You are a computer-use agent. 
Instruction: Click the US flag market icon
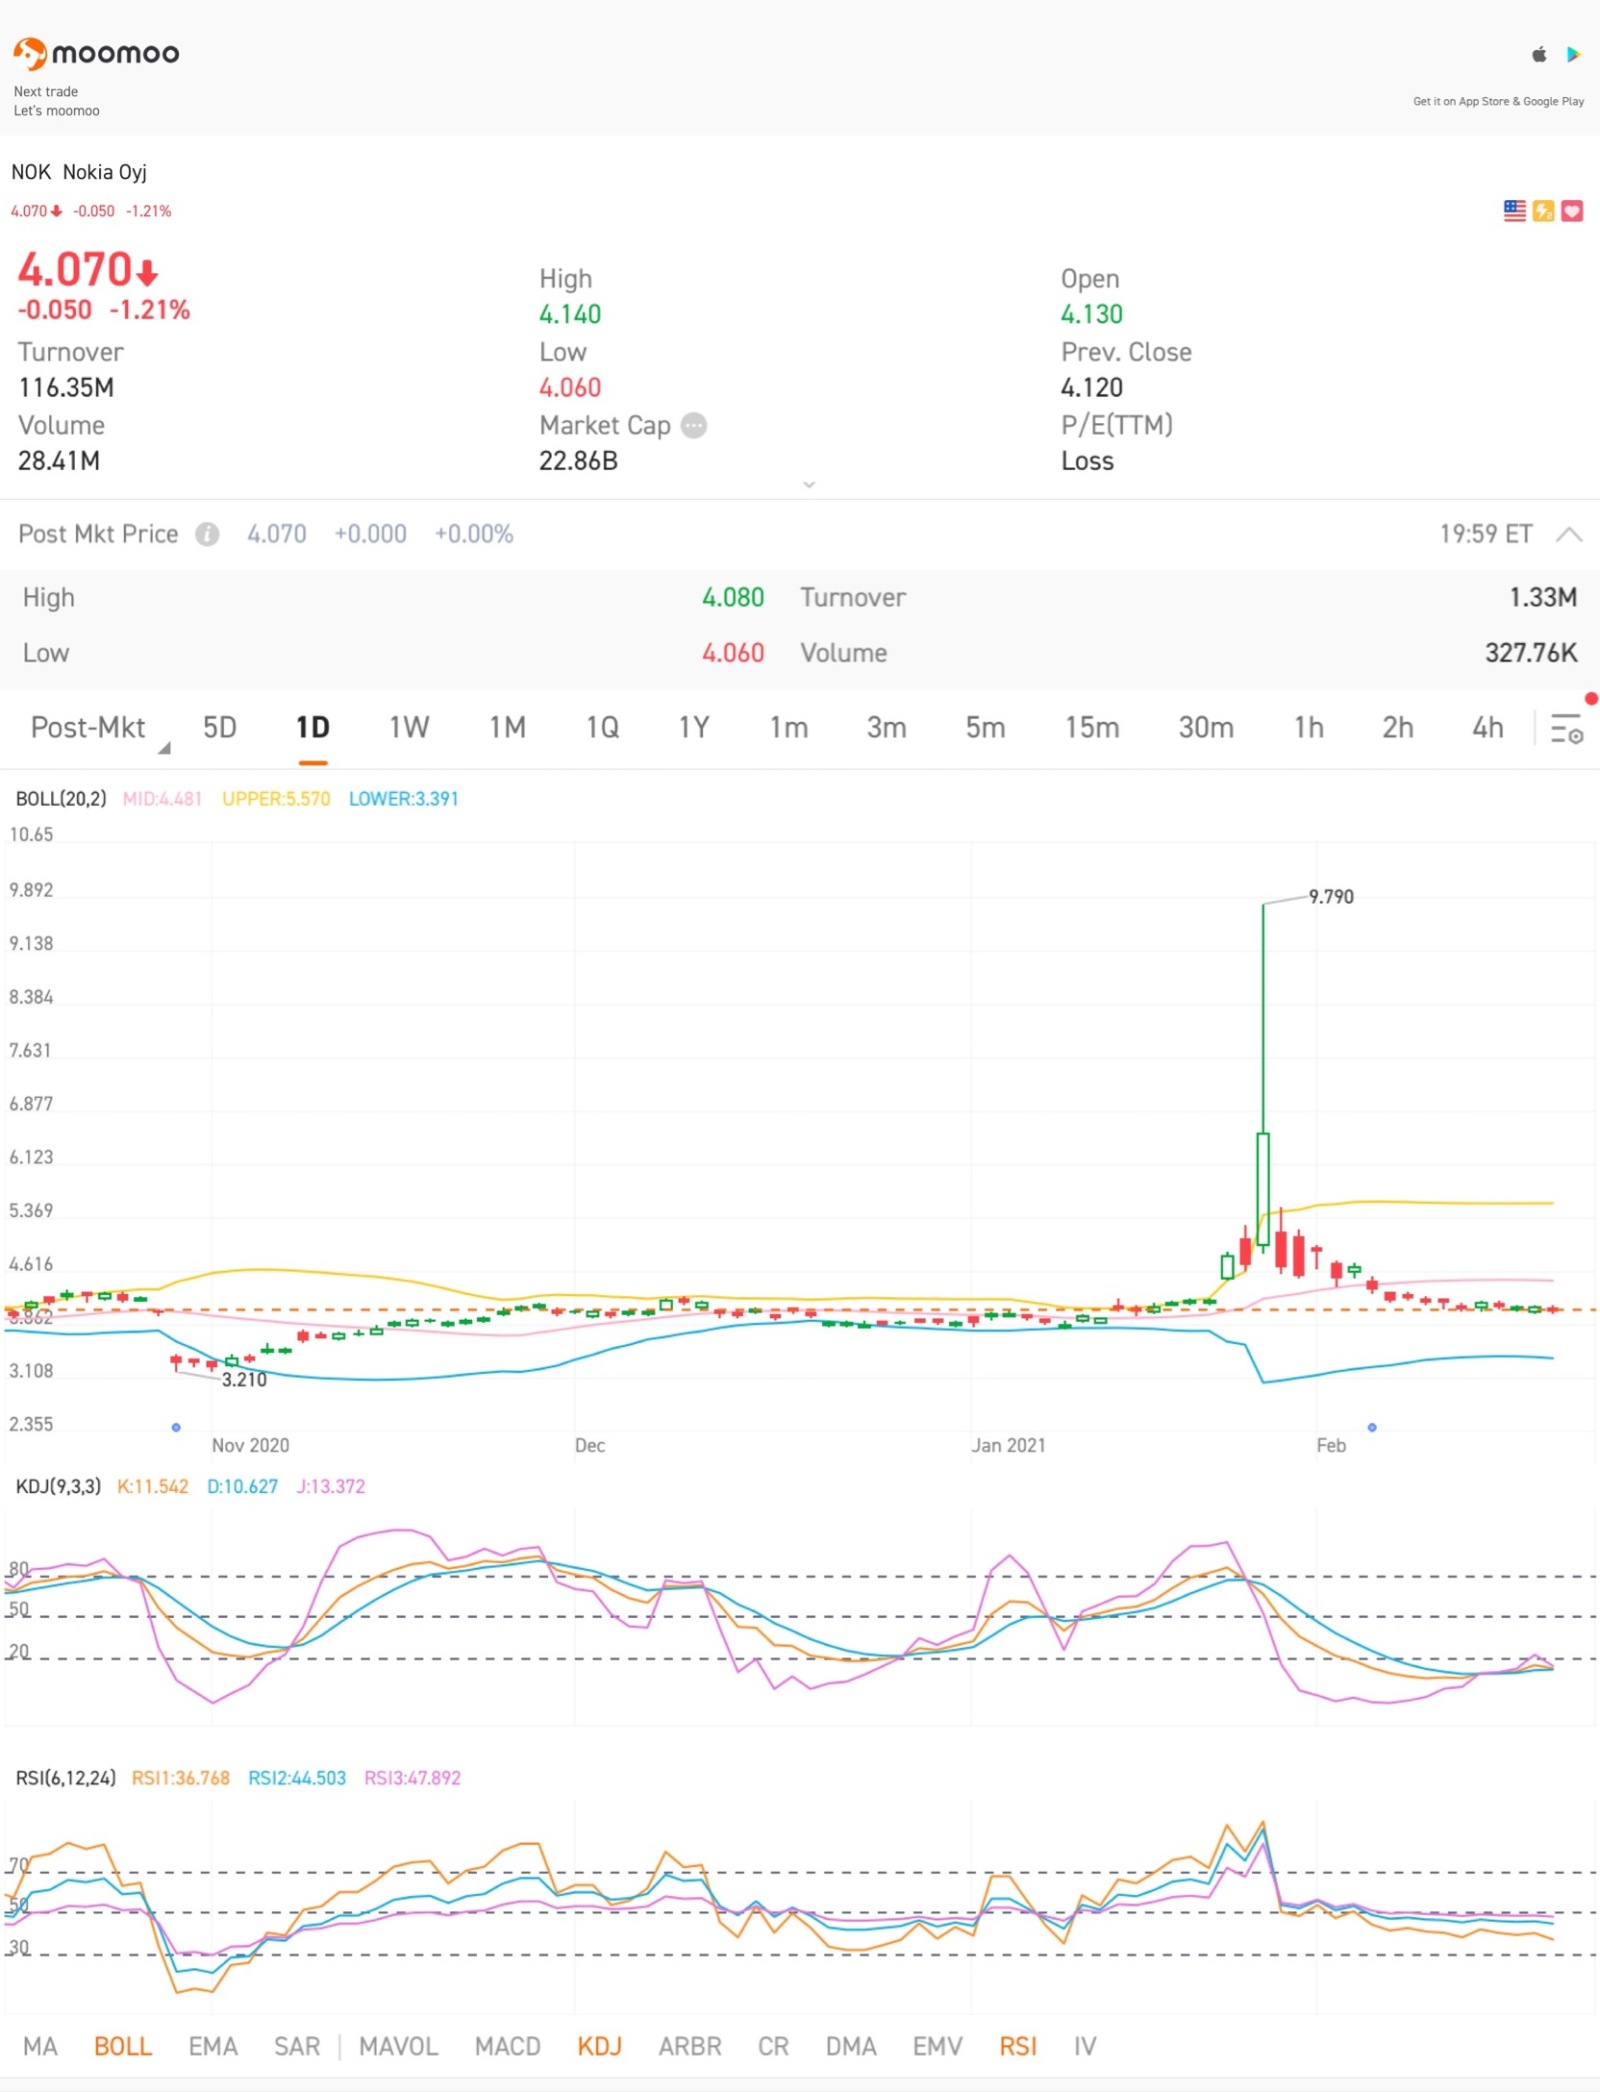point(1515,211)
